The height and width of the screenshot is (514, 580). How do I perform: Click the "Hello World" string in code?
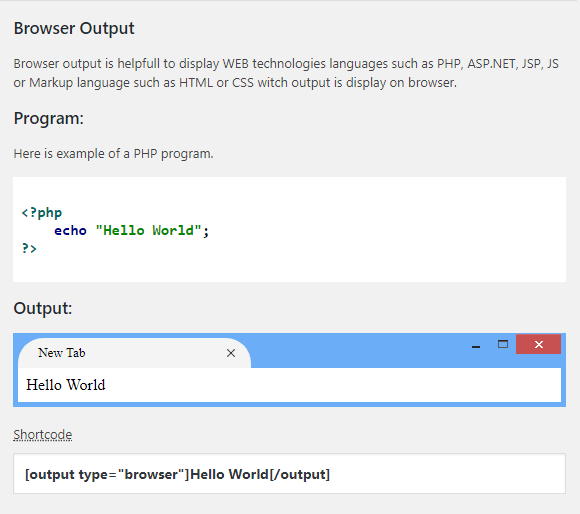[148, 230]
